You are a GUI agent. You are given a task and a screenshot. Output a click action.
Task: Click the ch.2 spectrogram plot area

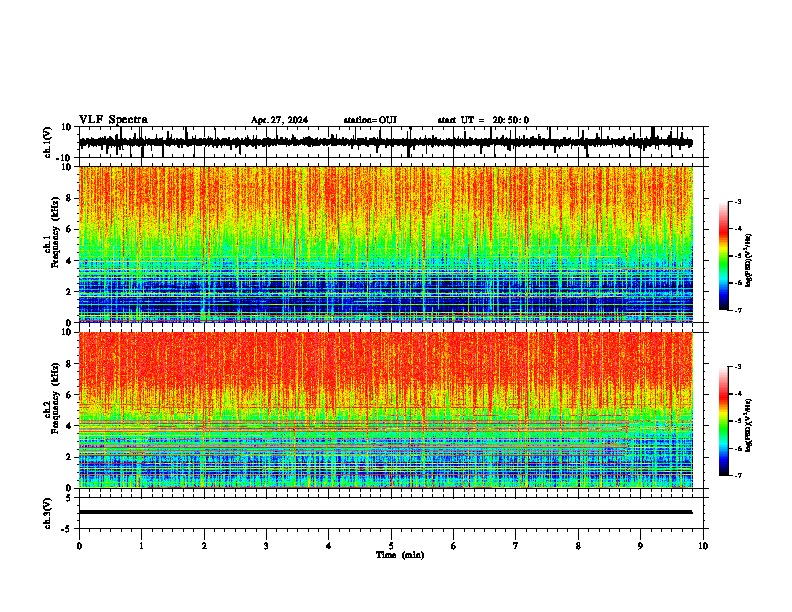pyautogui.click(x=386, y=410)
